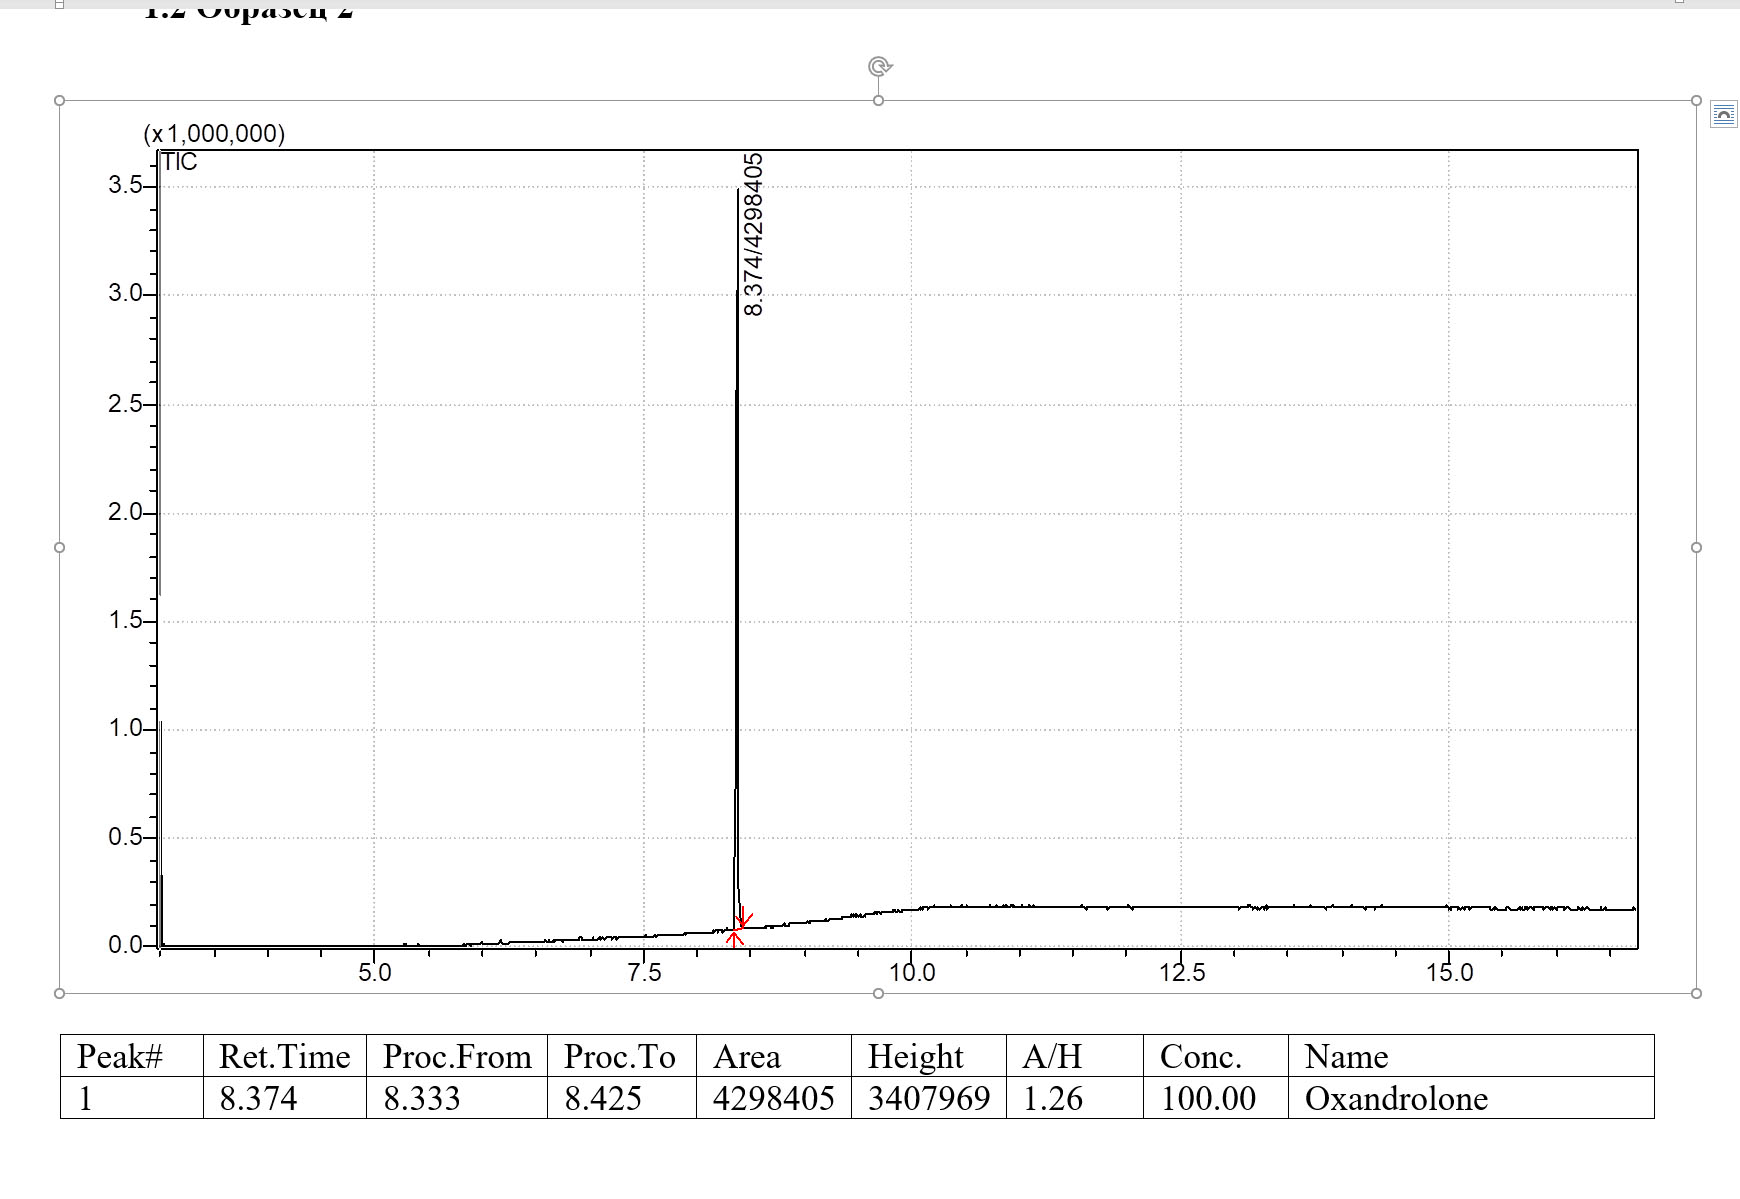Click the left-middle resize handle of the image

(60, 547)
